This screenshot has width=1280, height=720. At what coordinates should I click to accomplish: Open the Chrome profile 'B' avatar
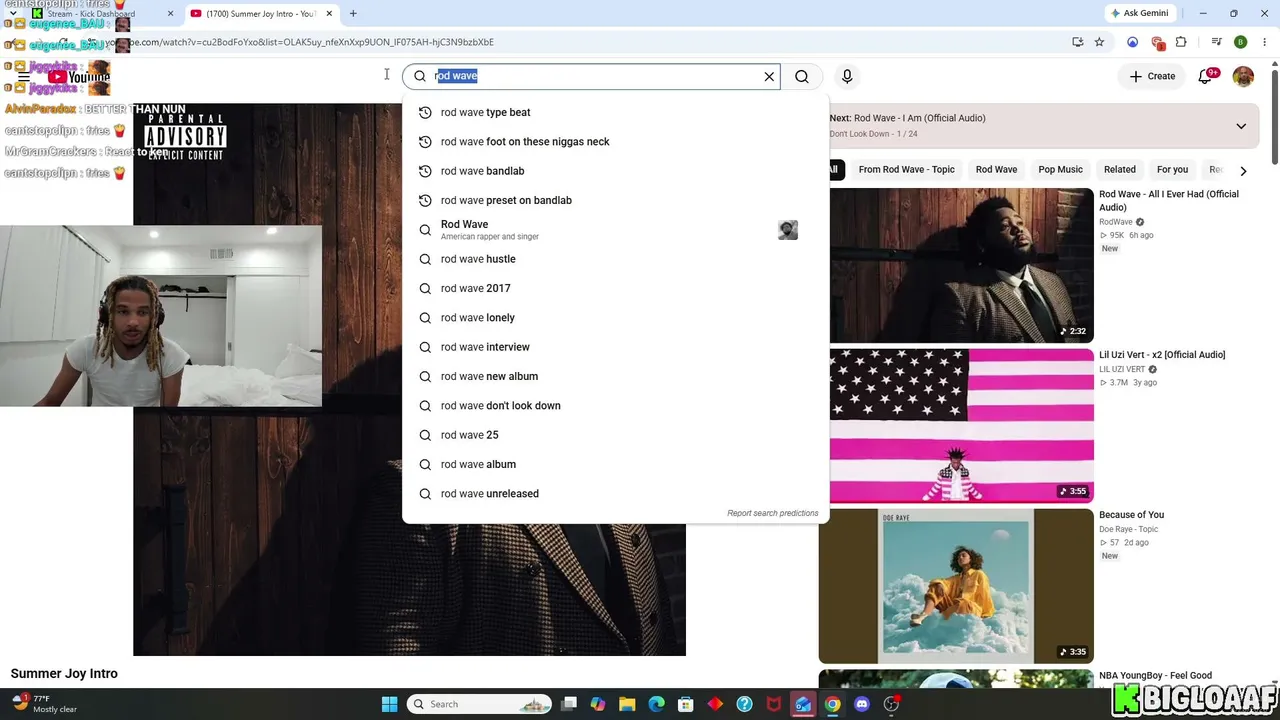tap(1240, 42)
